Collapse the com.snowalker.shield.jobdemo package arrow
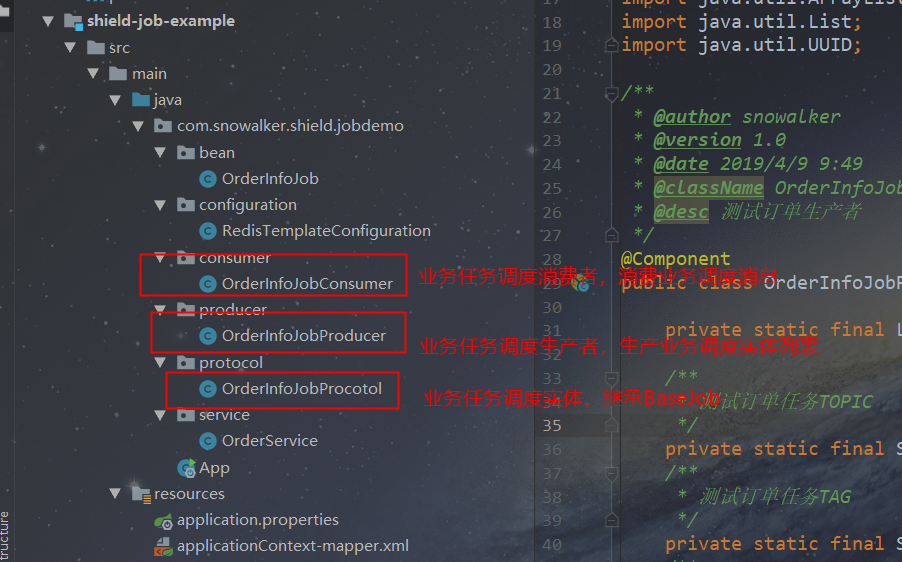 [x=138, y=126]
